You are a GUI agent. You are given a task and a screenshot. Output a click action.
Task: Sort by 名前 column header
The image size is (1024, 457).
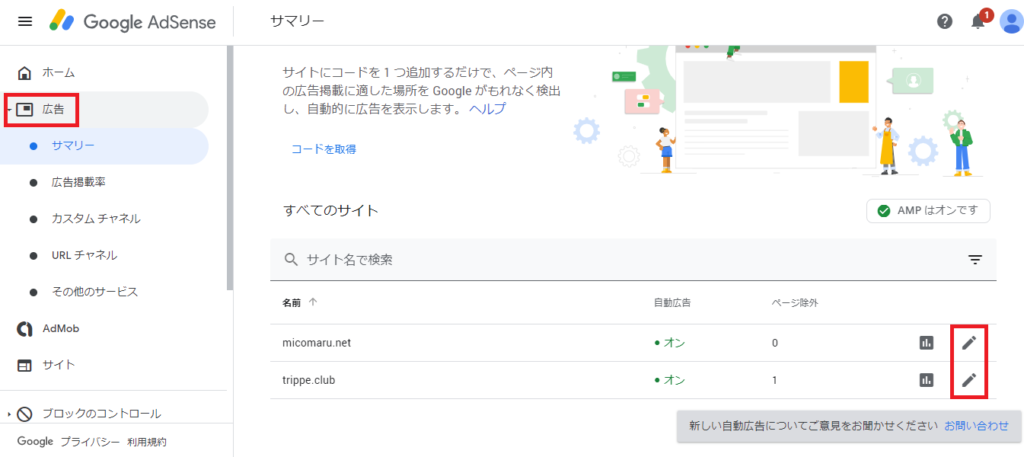[291, 302]
